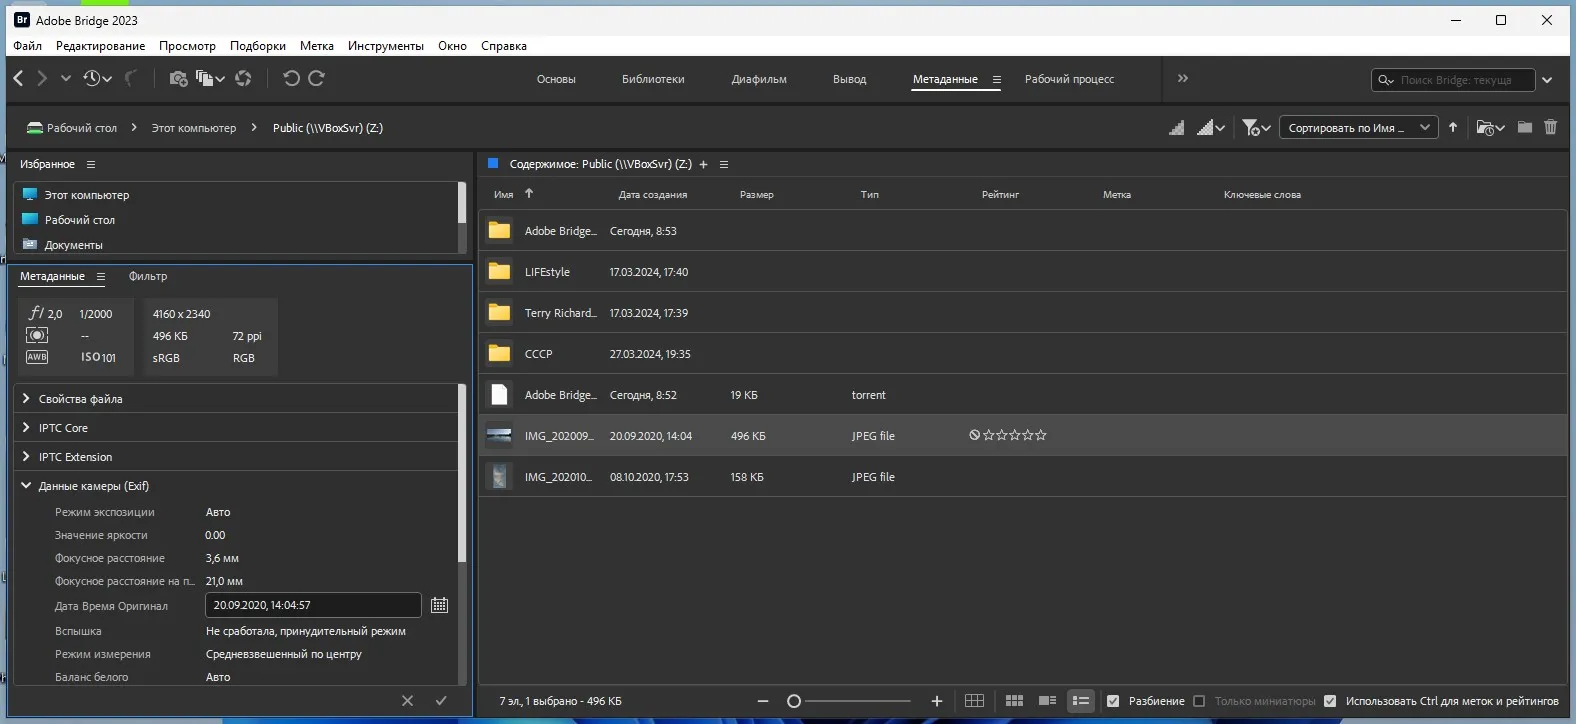Switch to the Вывод workspace
This screenshot has width=1576, height=724.
click(x=850, y=79)
